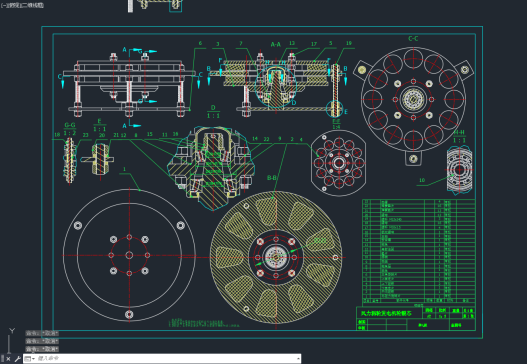Select part balloon number 5
The width and height of the screenshot is (527, 364).
(330, 43)
